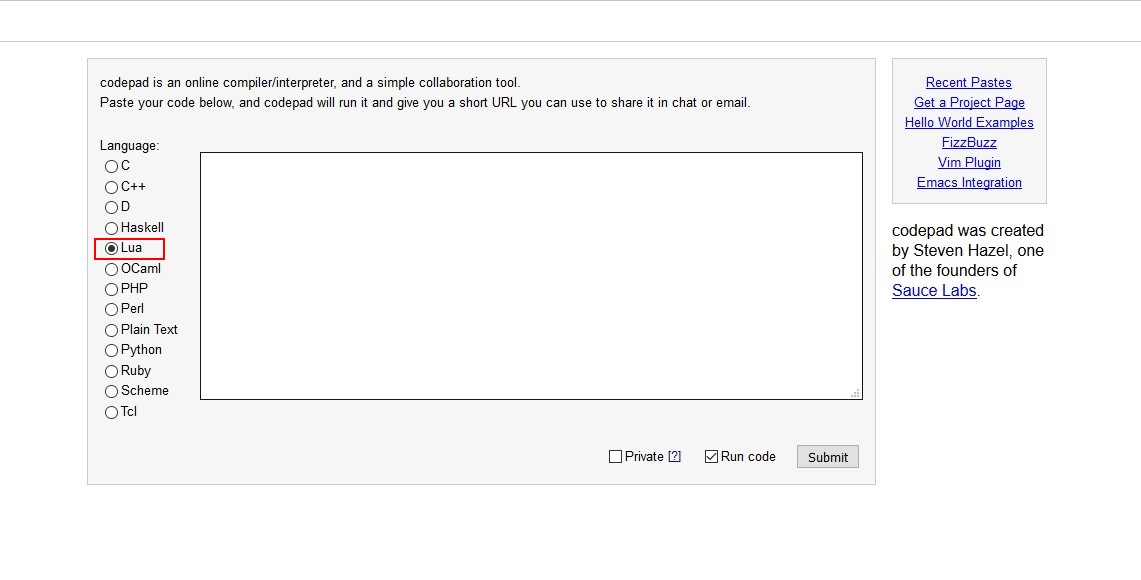Select OCaml language option

coord(111,269)
